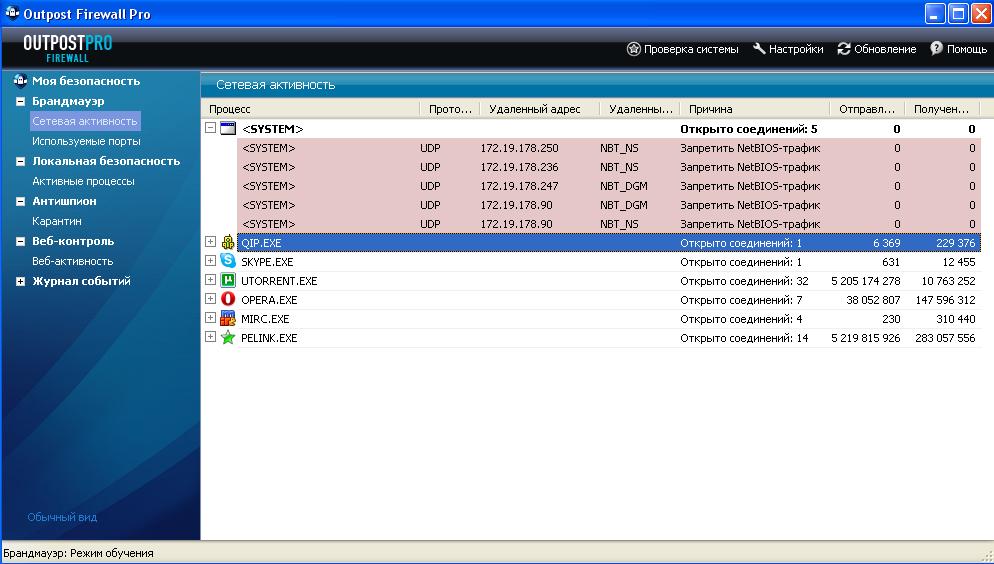Image resolution: width=994 pixels, height=564 pixels.
Task: Collapse the Локальная безопасность section
Action: point(20,162)
